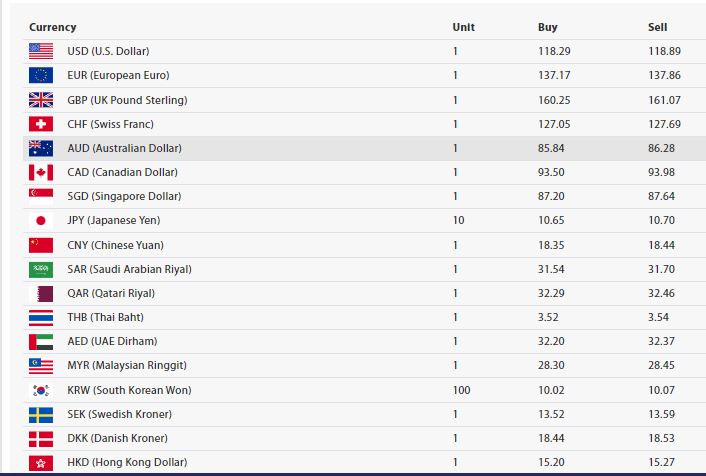The image size is (706, 476).
Task: Click the UK Union Jack flag icon
Action: pos(41,100)
